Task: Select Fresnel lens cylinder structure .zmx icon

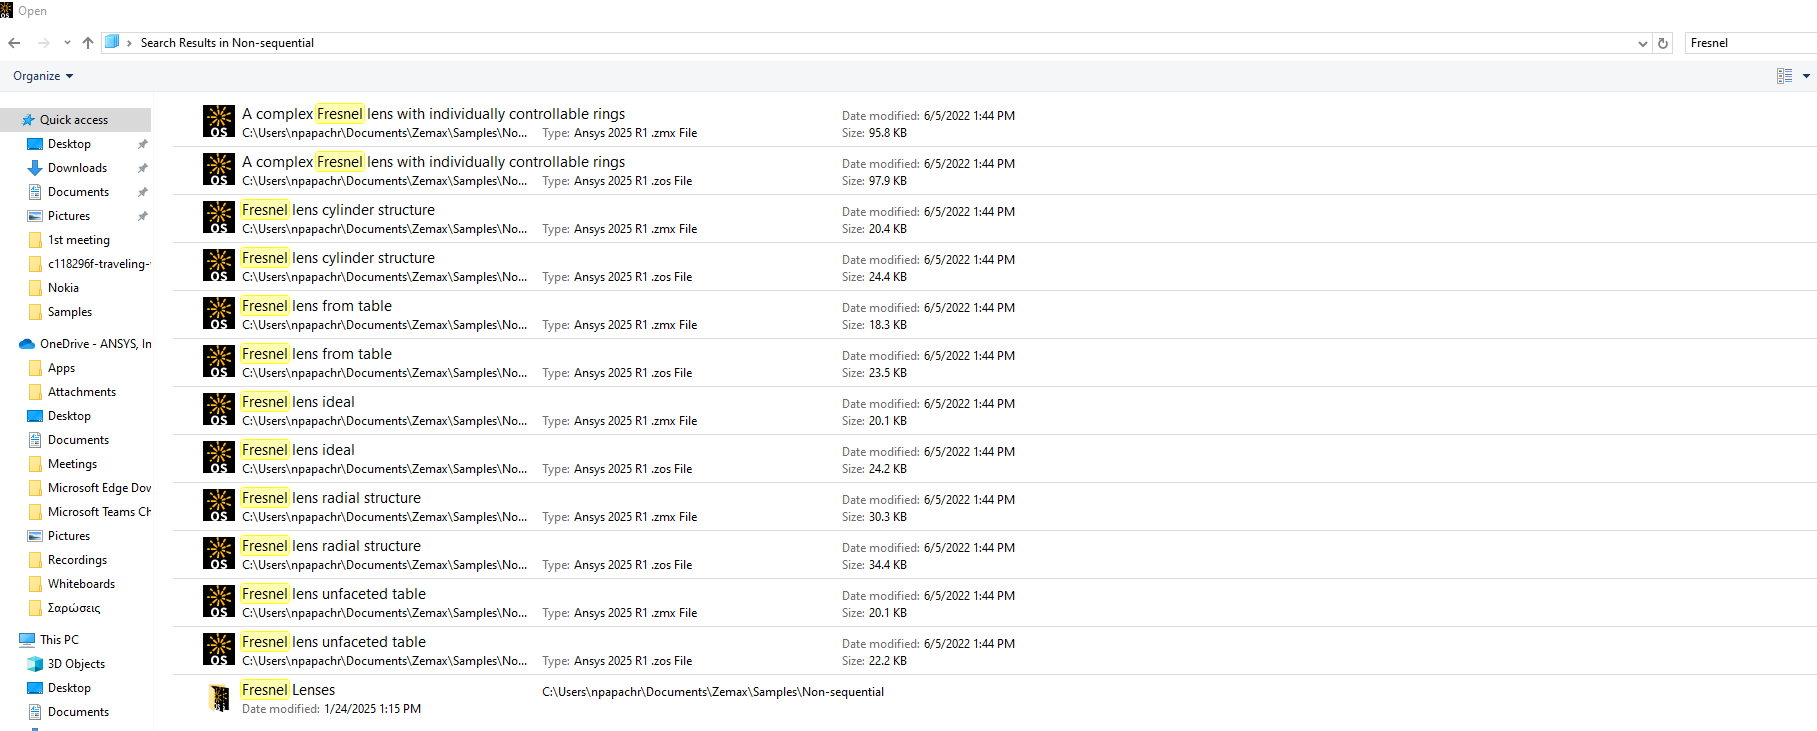Action: pos(219,217)
